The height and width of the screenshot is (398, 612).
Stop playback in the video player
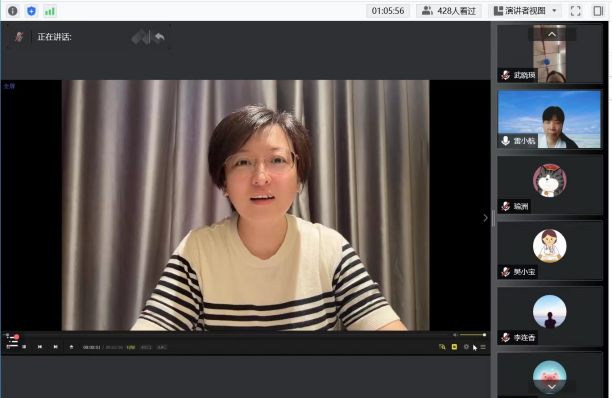pyautogui.click(x=24, y=346)
